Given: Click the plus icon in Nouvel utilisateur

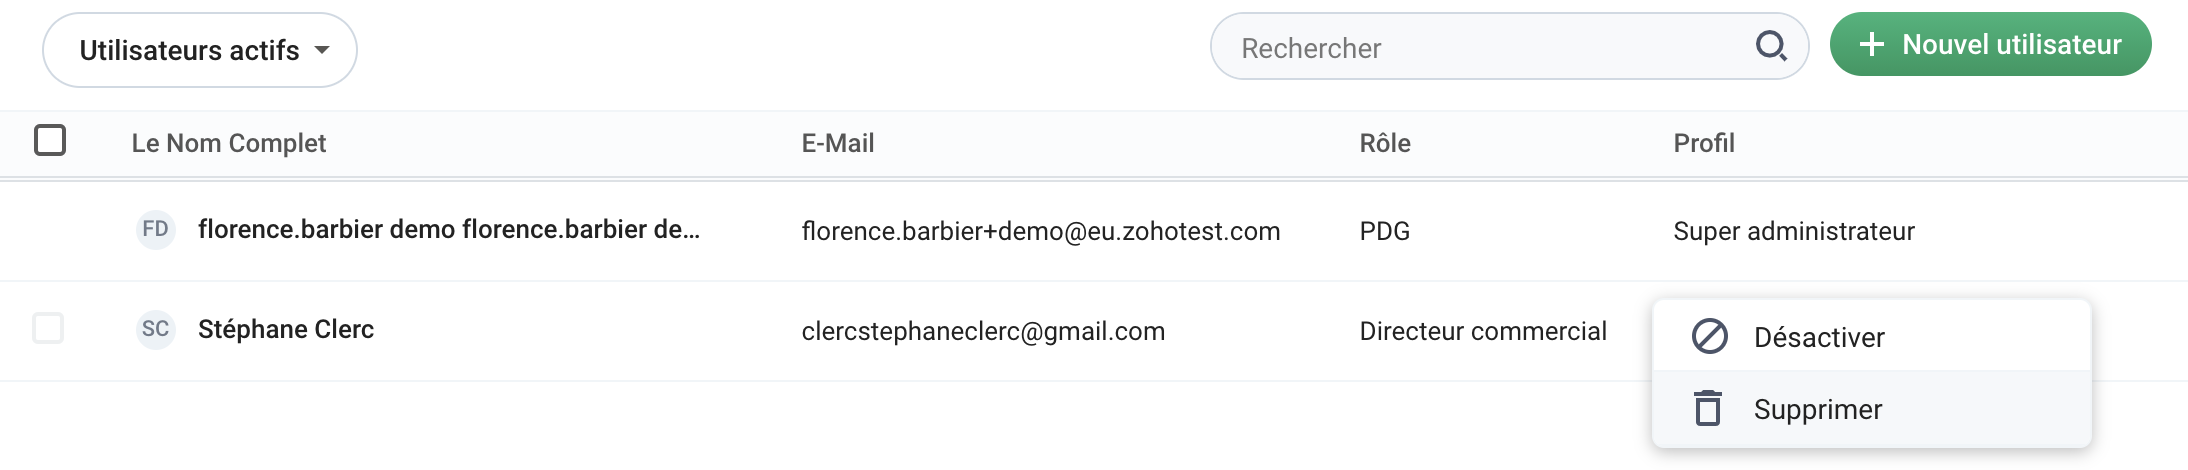Looking at the screenshot, I should coord(1871,45).
